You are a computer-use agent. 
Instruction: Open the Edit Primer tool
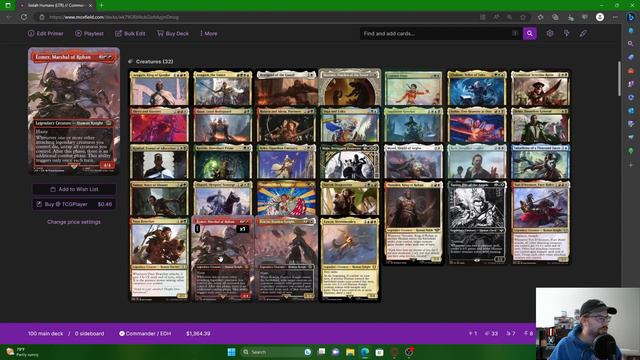[46, 33]
